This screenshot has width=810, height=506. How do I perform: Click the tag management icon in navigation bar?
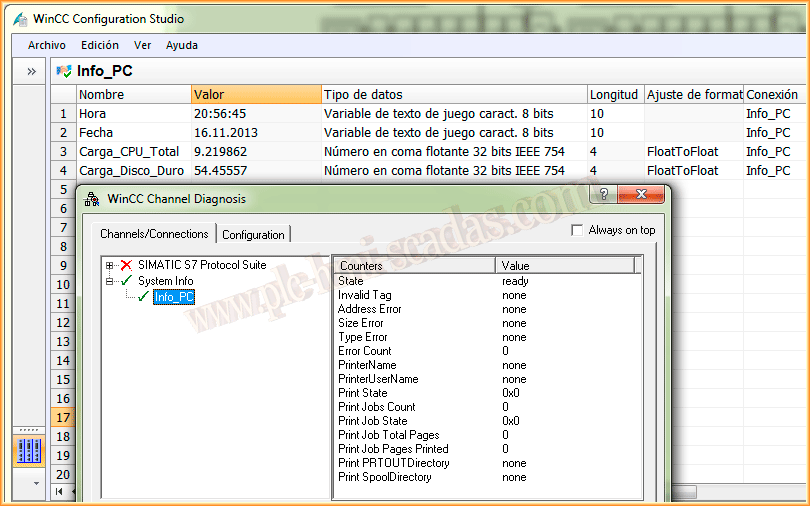pos(30,451)
